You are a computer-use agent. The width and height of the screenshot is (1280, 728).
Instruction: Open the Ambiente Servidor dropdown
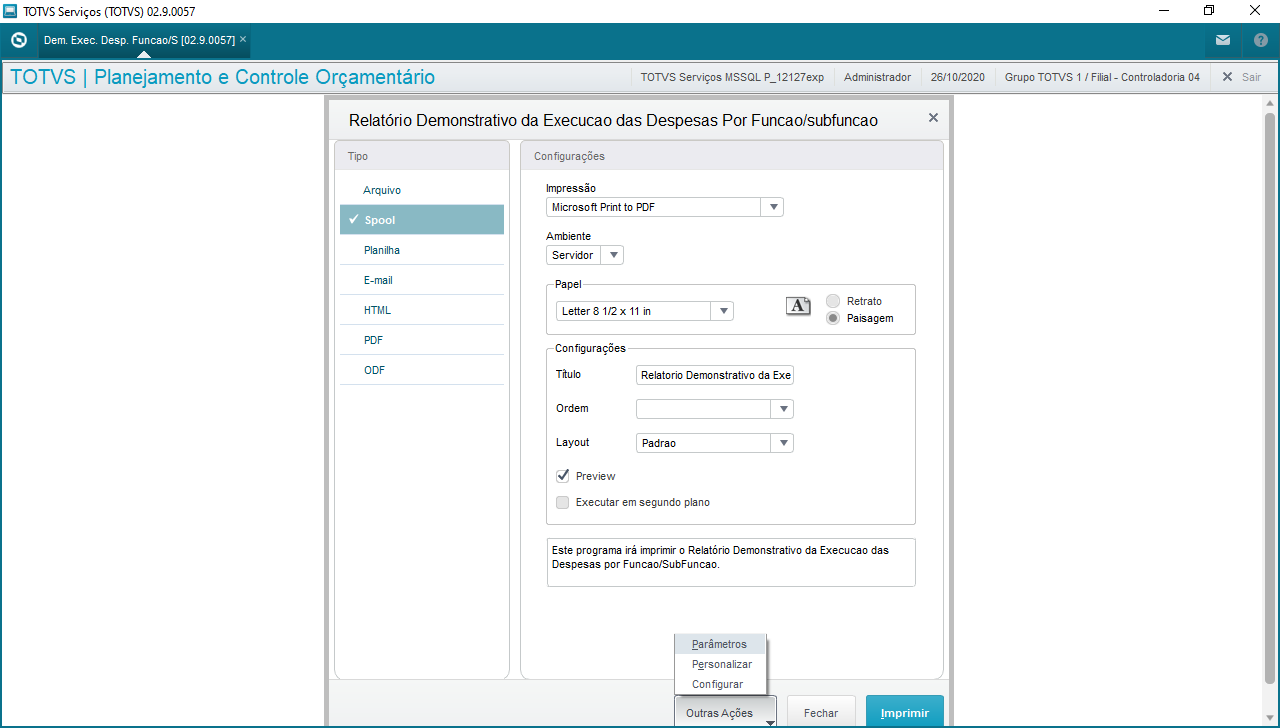click(x=612, y=255)
